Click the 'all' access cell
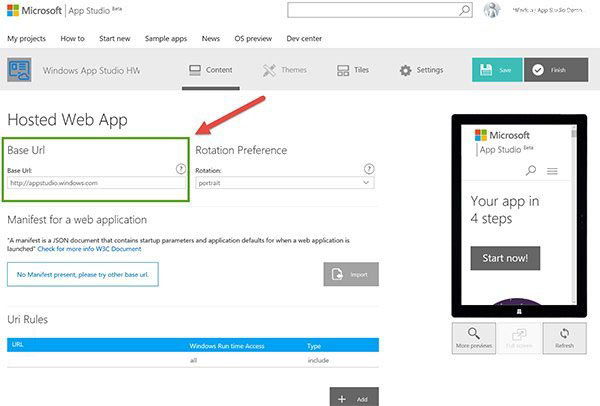Image resolution: width=600 pixels, height=406 pixels. (x=193, y=360)
